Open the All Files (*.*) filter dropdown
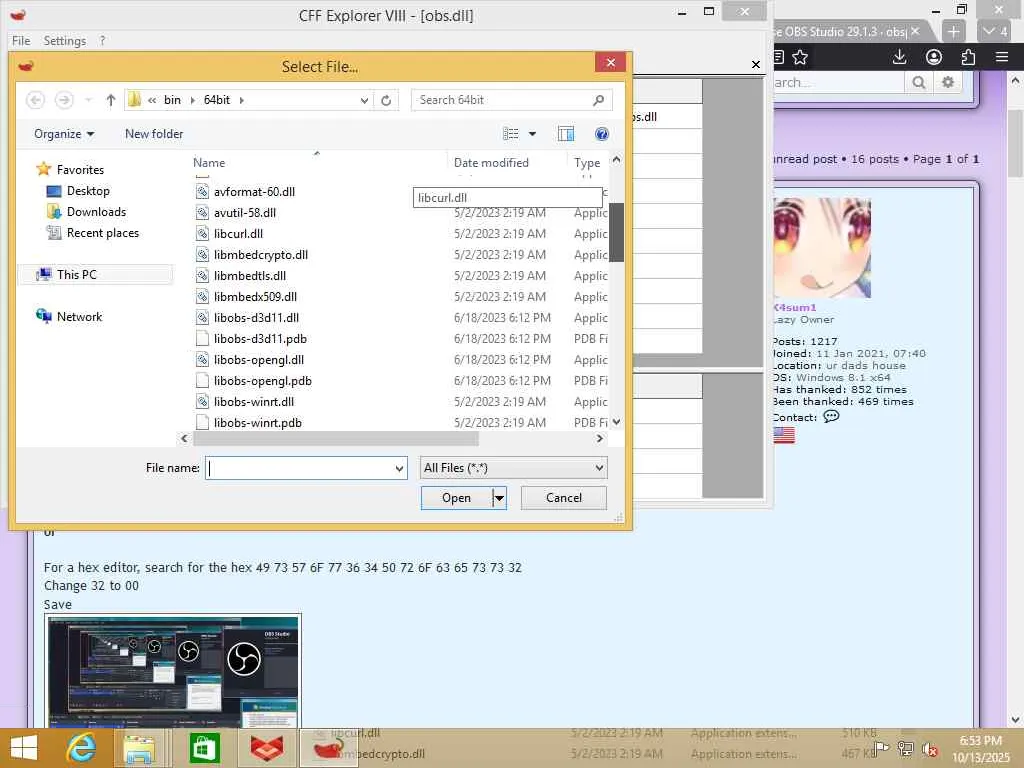1024x768 pixels. pyautogui.click(x=513, y=468)
